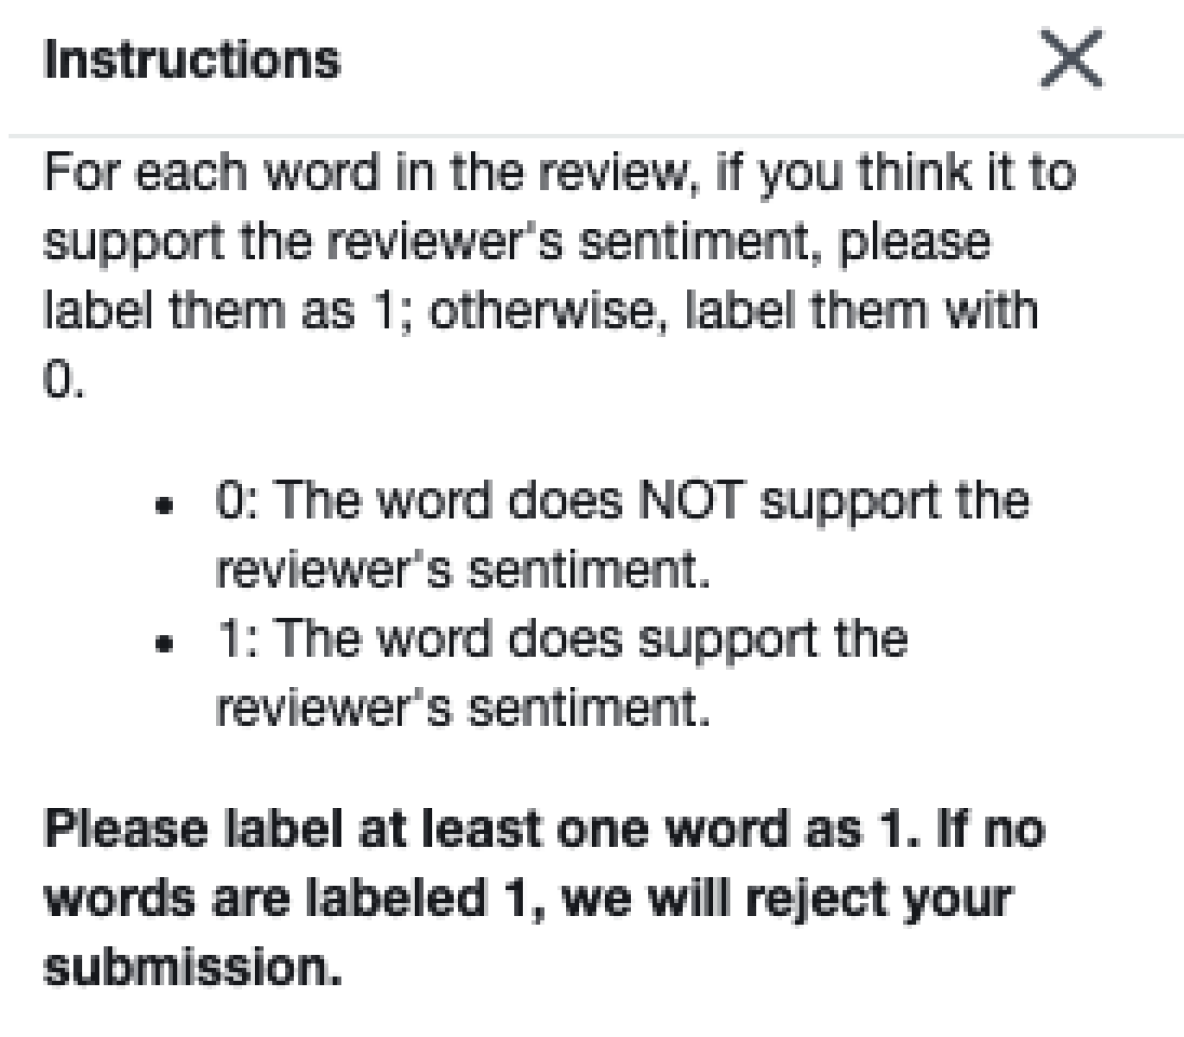
Task: Click "support the reviewer's sentiment, please" line
Action: click(x=516, y=242)
